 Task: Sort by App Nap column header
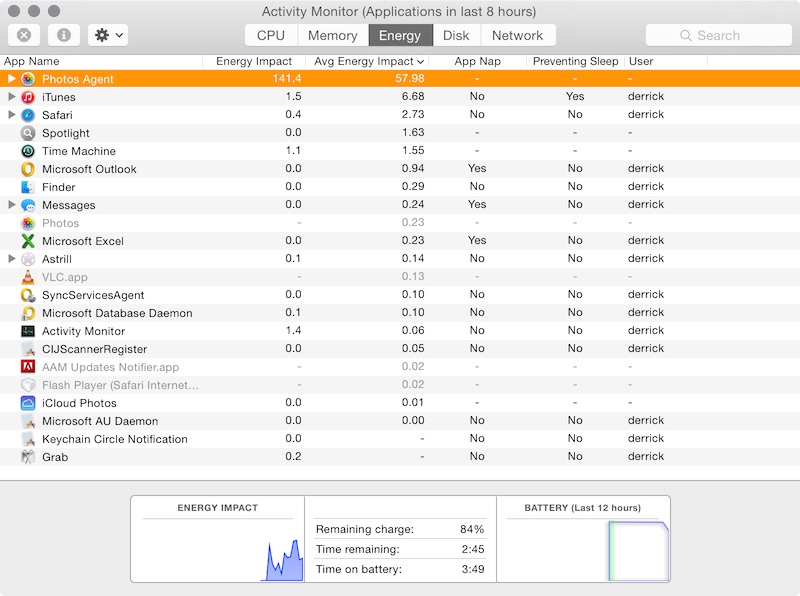(478, 61)
